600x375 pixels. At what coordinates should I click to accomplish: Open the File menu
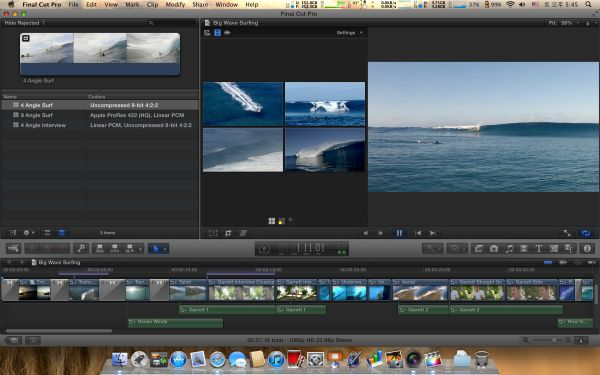pos(73,5)
